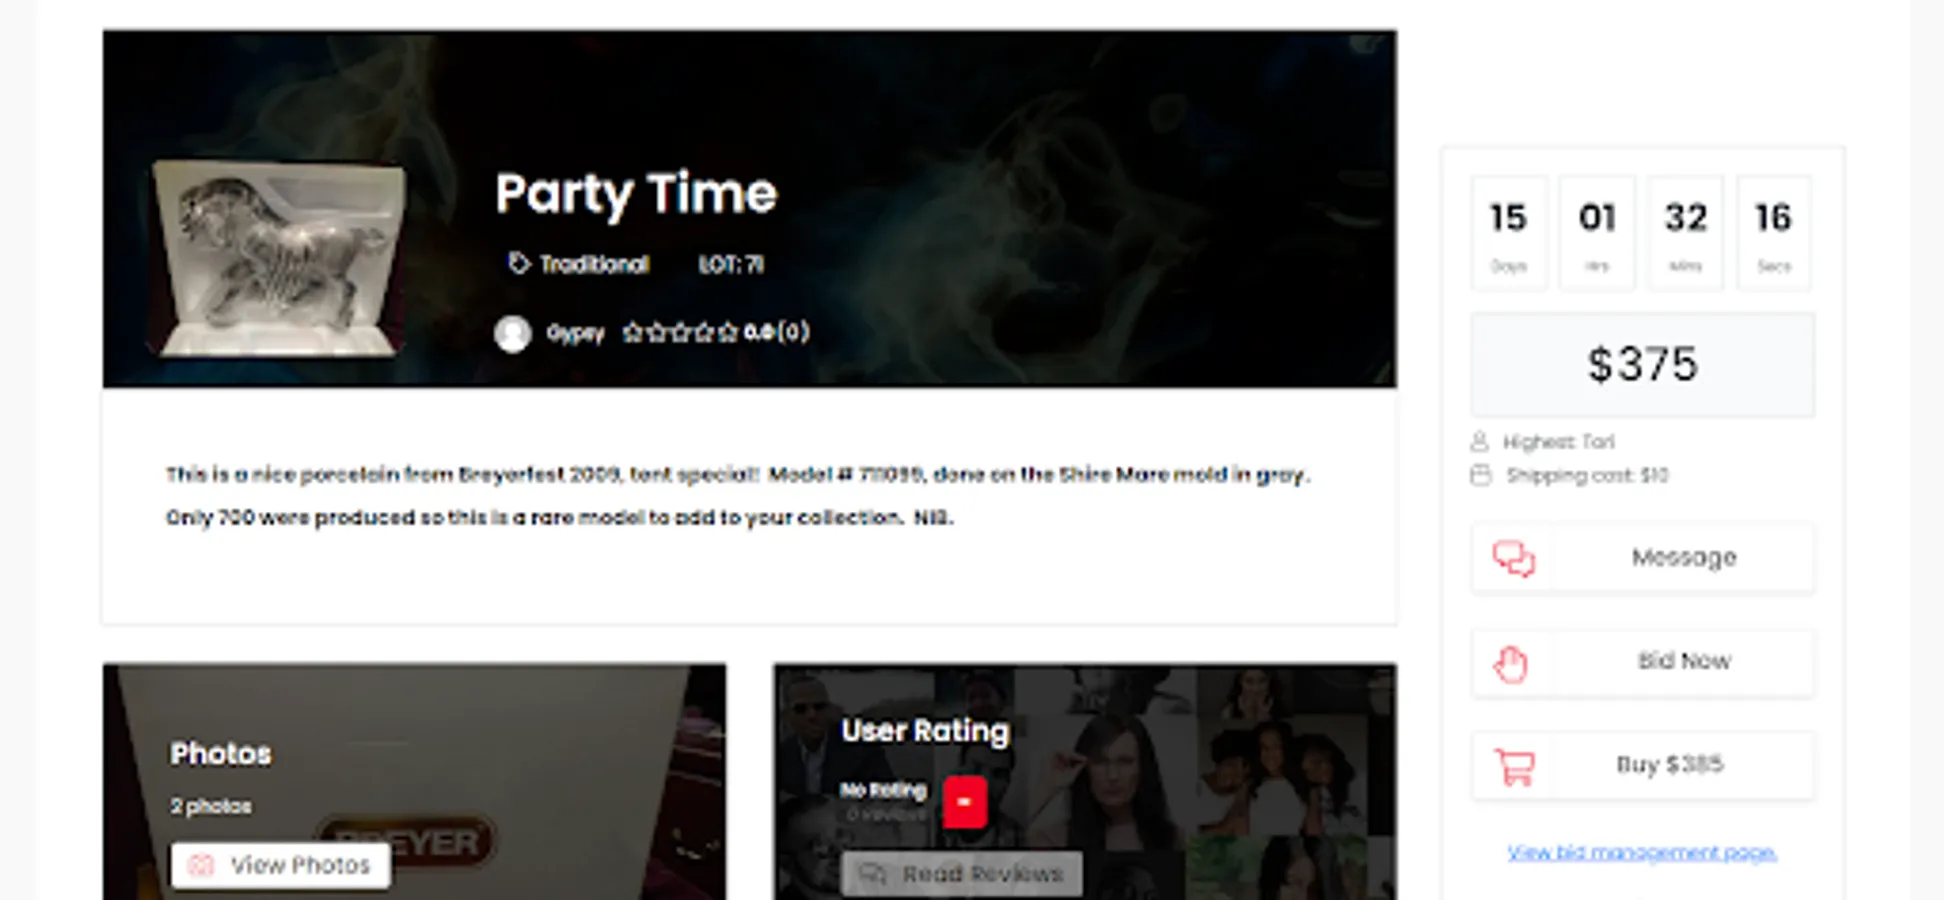Click the seller name Gypsy
Screen dimensions: 1944x900
tap(576, 333)
